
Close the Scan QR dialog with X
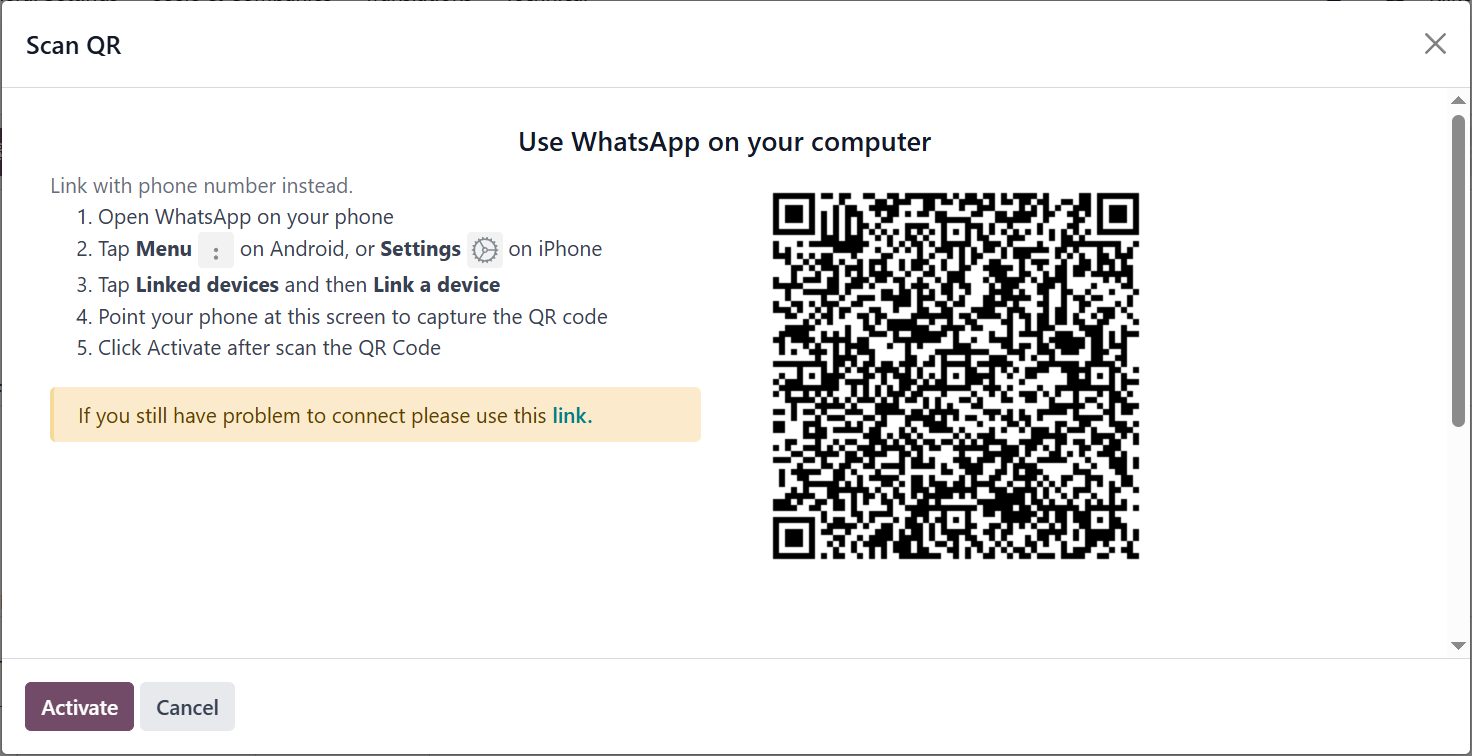[x=1435, y=44]
